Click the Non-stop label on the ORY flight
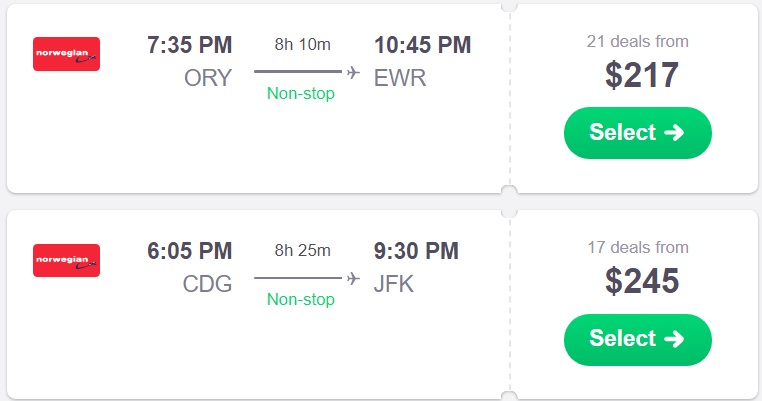The image size is (762, 401). point(301,94)
